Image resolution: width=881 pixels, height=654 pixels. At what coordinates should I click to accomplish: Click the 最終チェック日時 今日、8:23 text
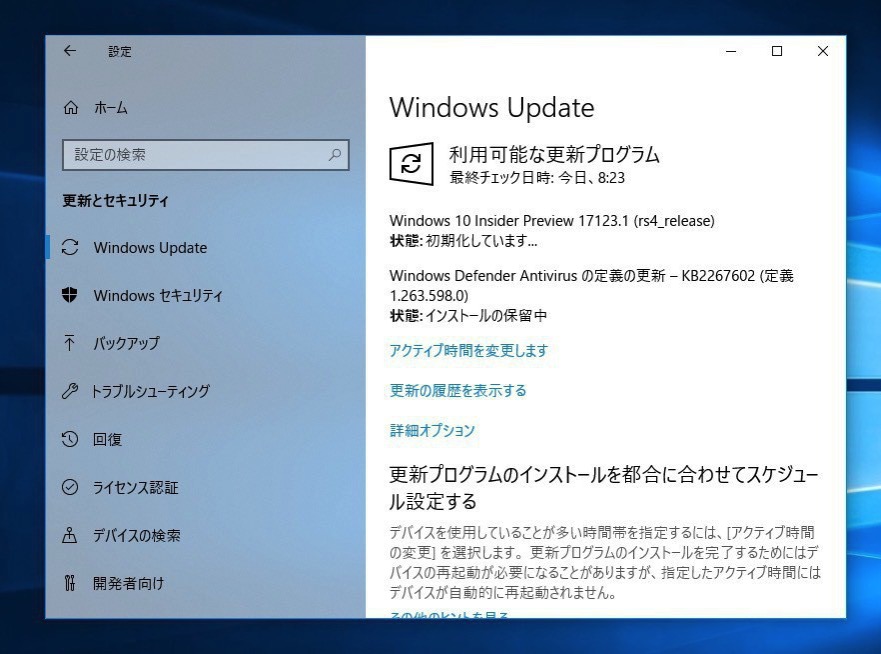537,178
